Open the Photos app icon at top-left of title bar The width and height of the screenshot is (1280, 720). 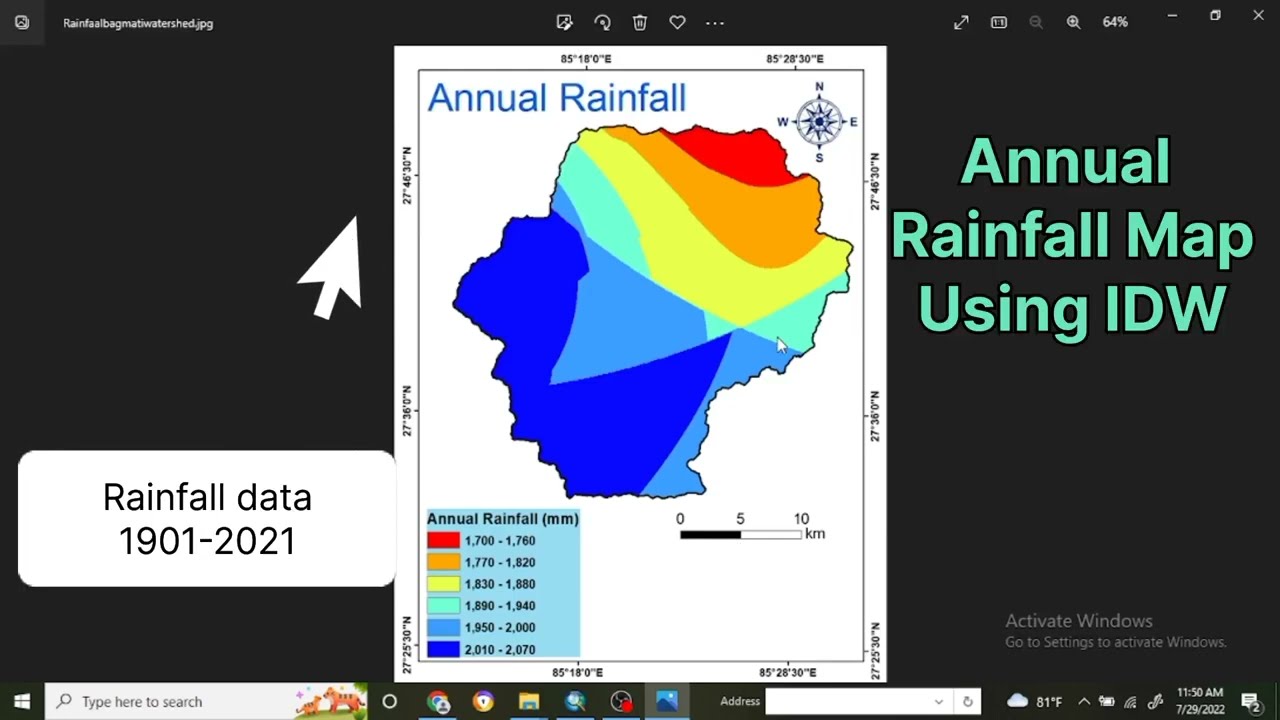[x=22, y=22]
